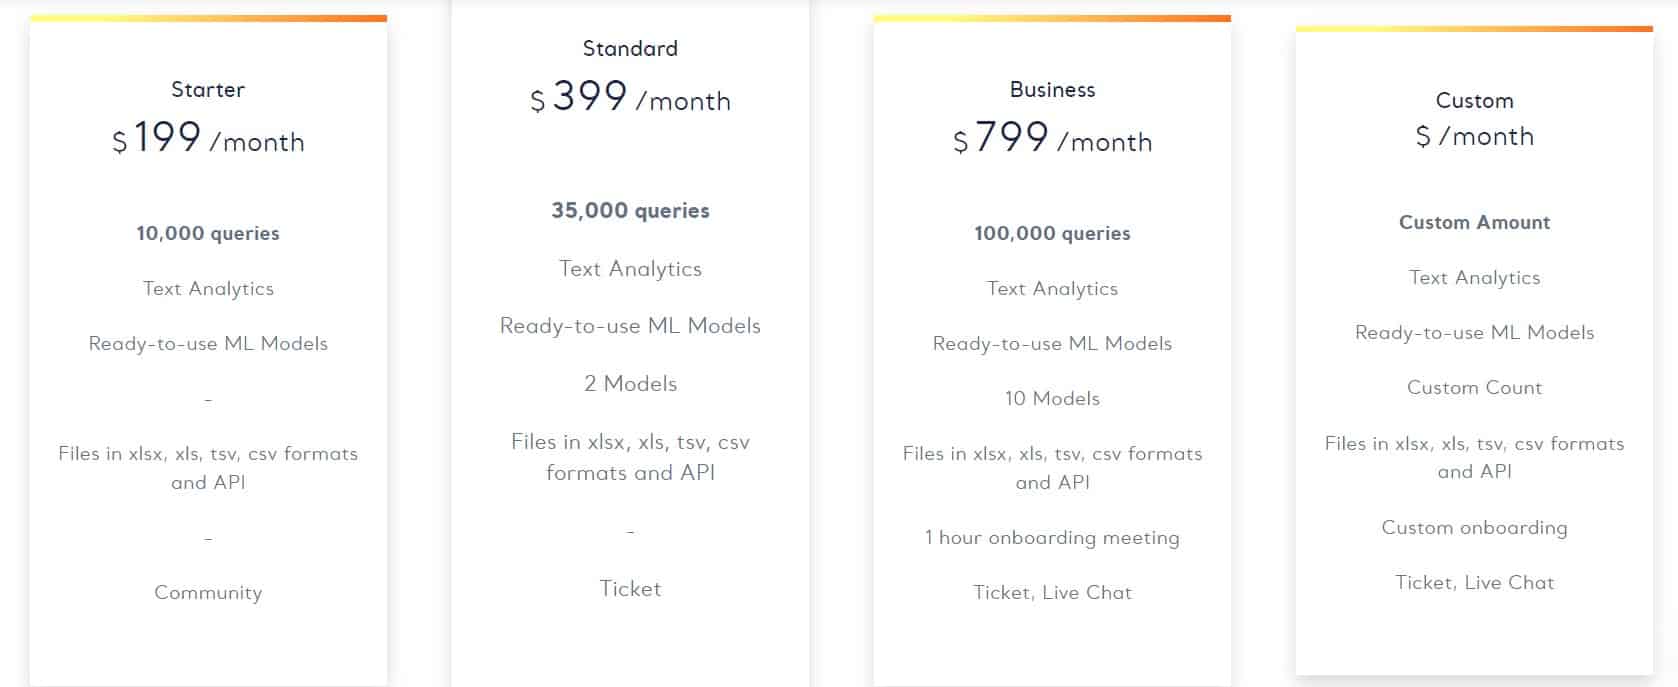1678x687 pixels.
Task: Open the Custom plan heading
Action: point(1474,101)
